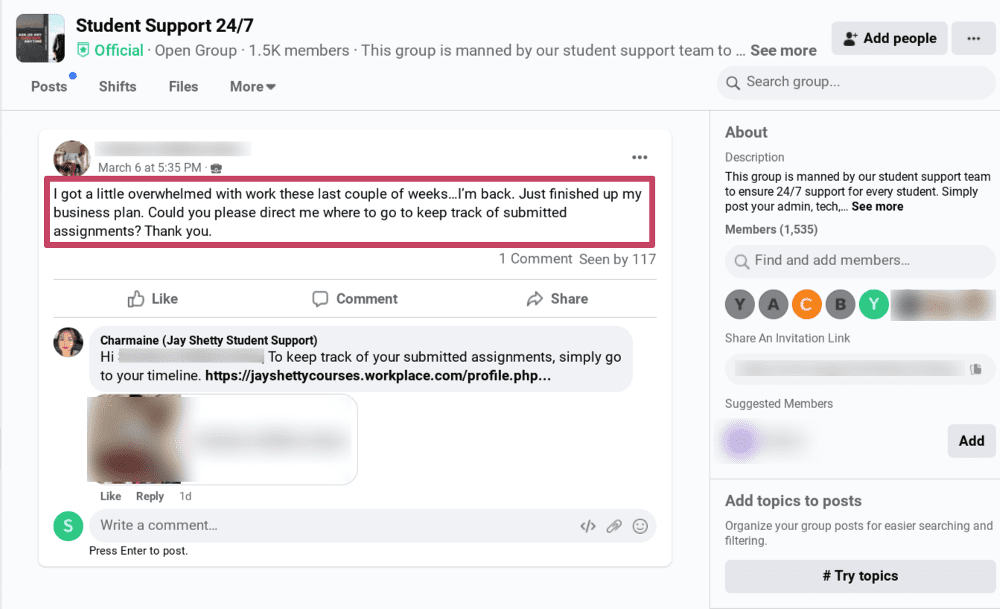Click the Comment button under the post
The width and height of the screenshot is (1000, 609).
click(355, 299)
